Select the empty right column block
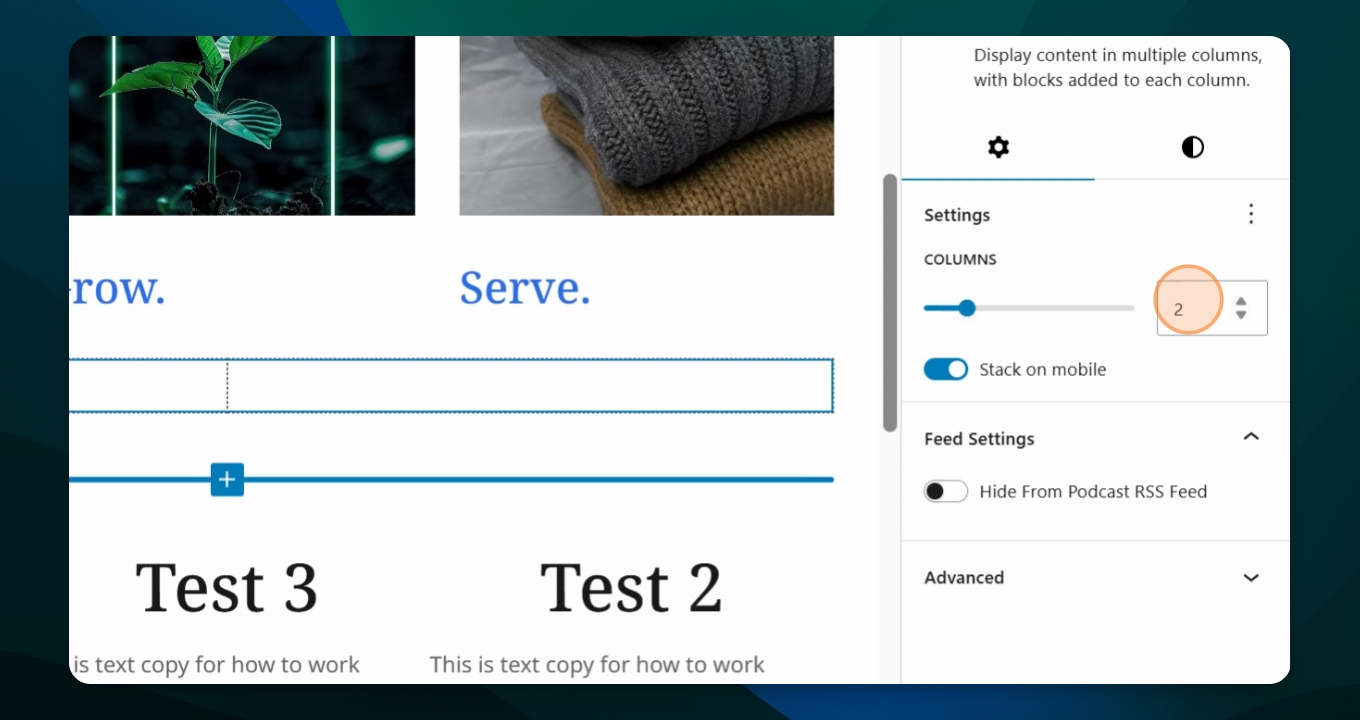This screenshot has width=1360, height=720. click(530, 385)
